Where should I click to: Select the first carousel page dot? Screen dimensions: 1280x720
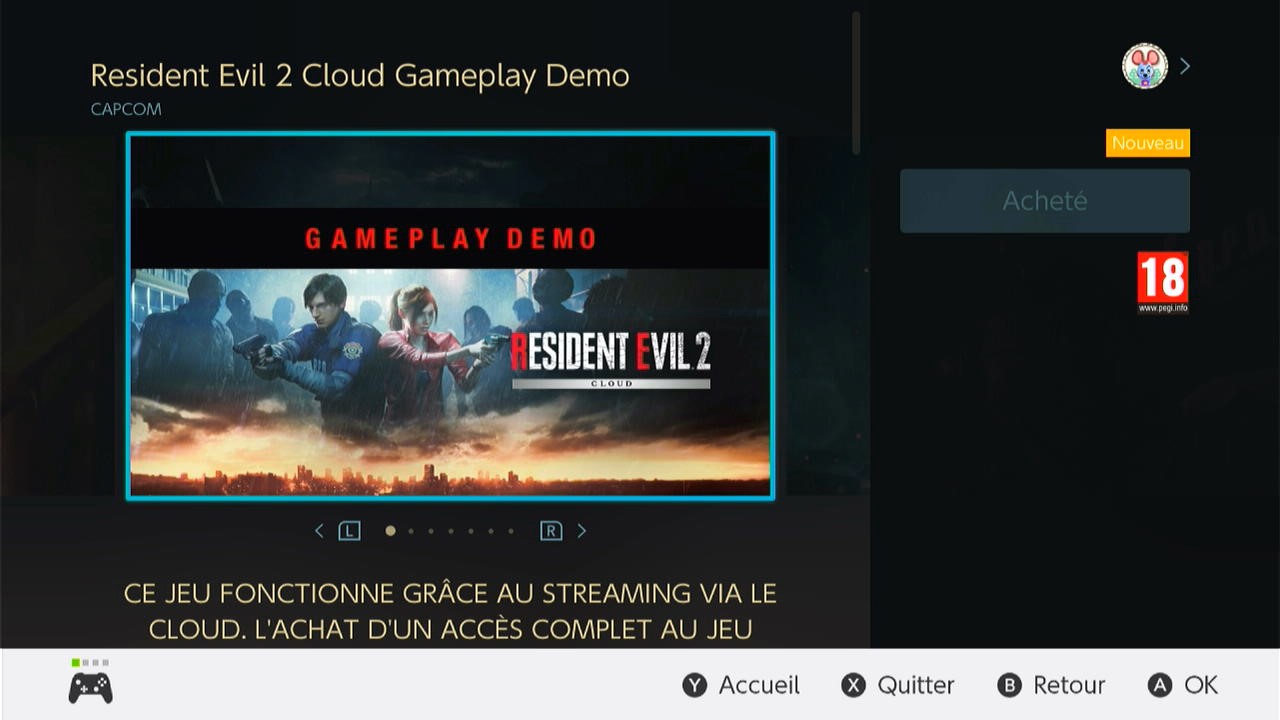390,531
